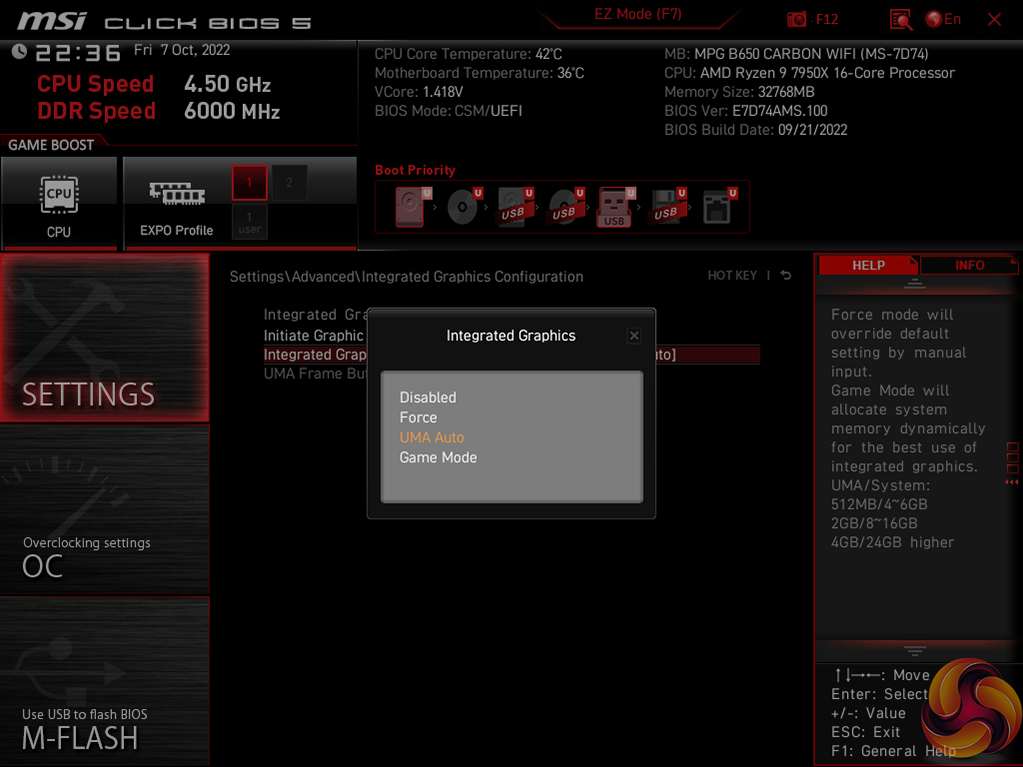Image resolution: width=1023 pixels, height=767 pixels.
Task: Select the UMA Frame Buffer setting row
Action: click(316, 374)
